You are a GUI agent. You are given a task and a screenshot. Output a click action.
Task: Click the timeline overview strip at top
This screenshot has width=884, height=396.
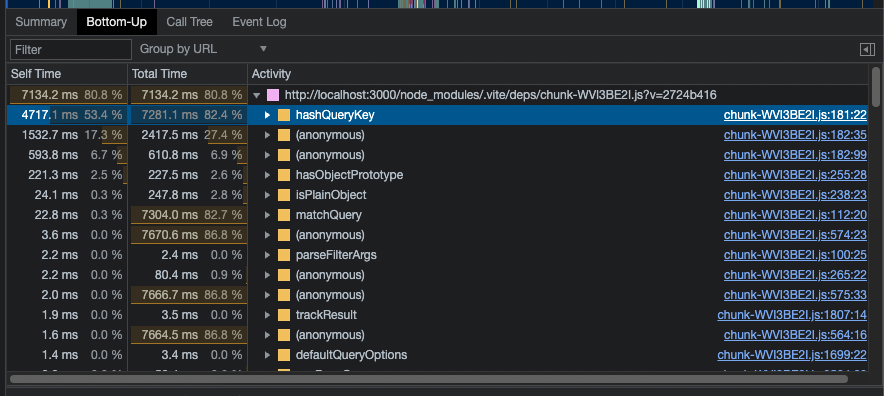442,3
